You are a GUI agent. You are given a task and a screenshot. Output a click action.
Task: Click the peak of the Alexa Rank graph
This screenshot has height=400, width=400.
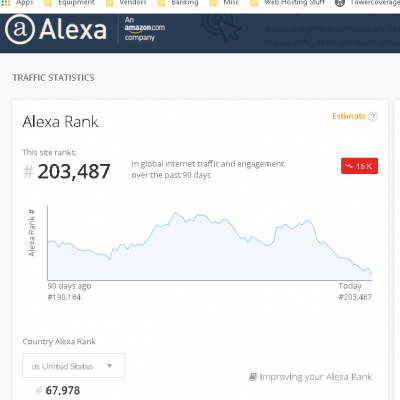[x=175, y=212]
